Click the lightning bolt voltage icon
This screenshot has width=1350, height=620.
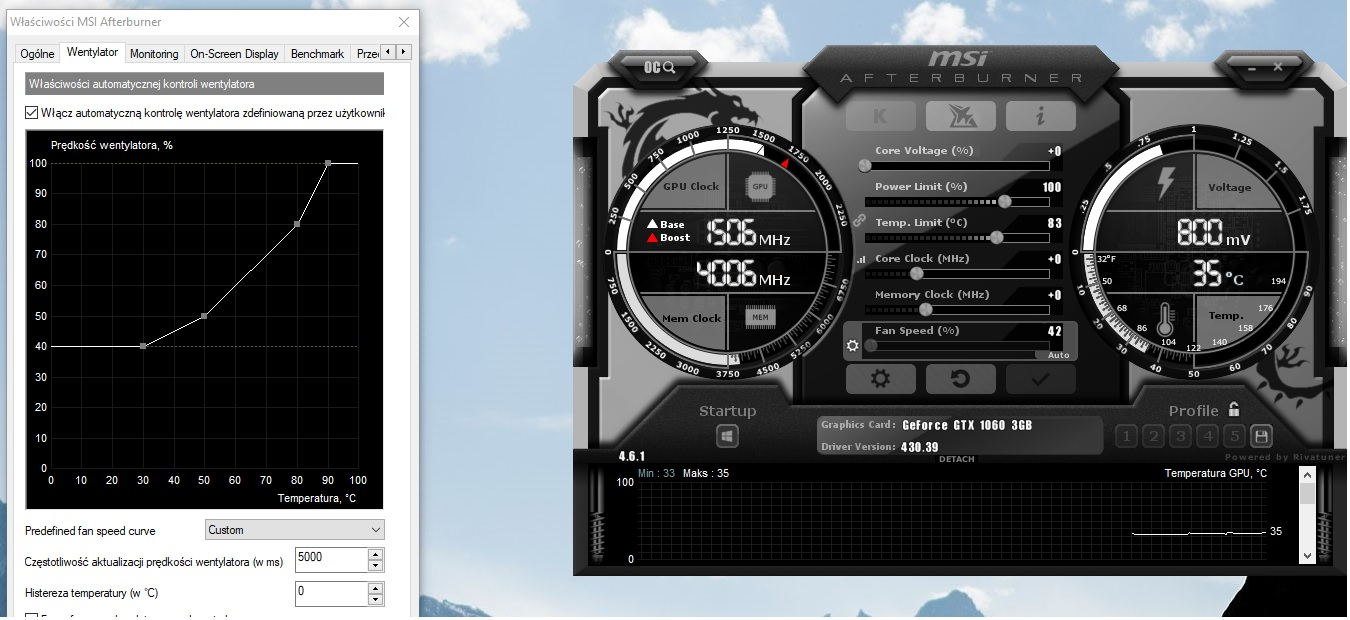pyautogui.click(x=1166, y=183)
